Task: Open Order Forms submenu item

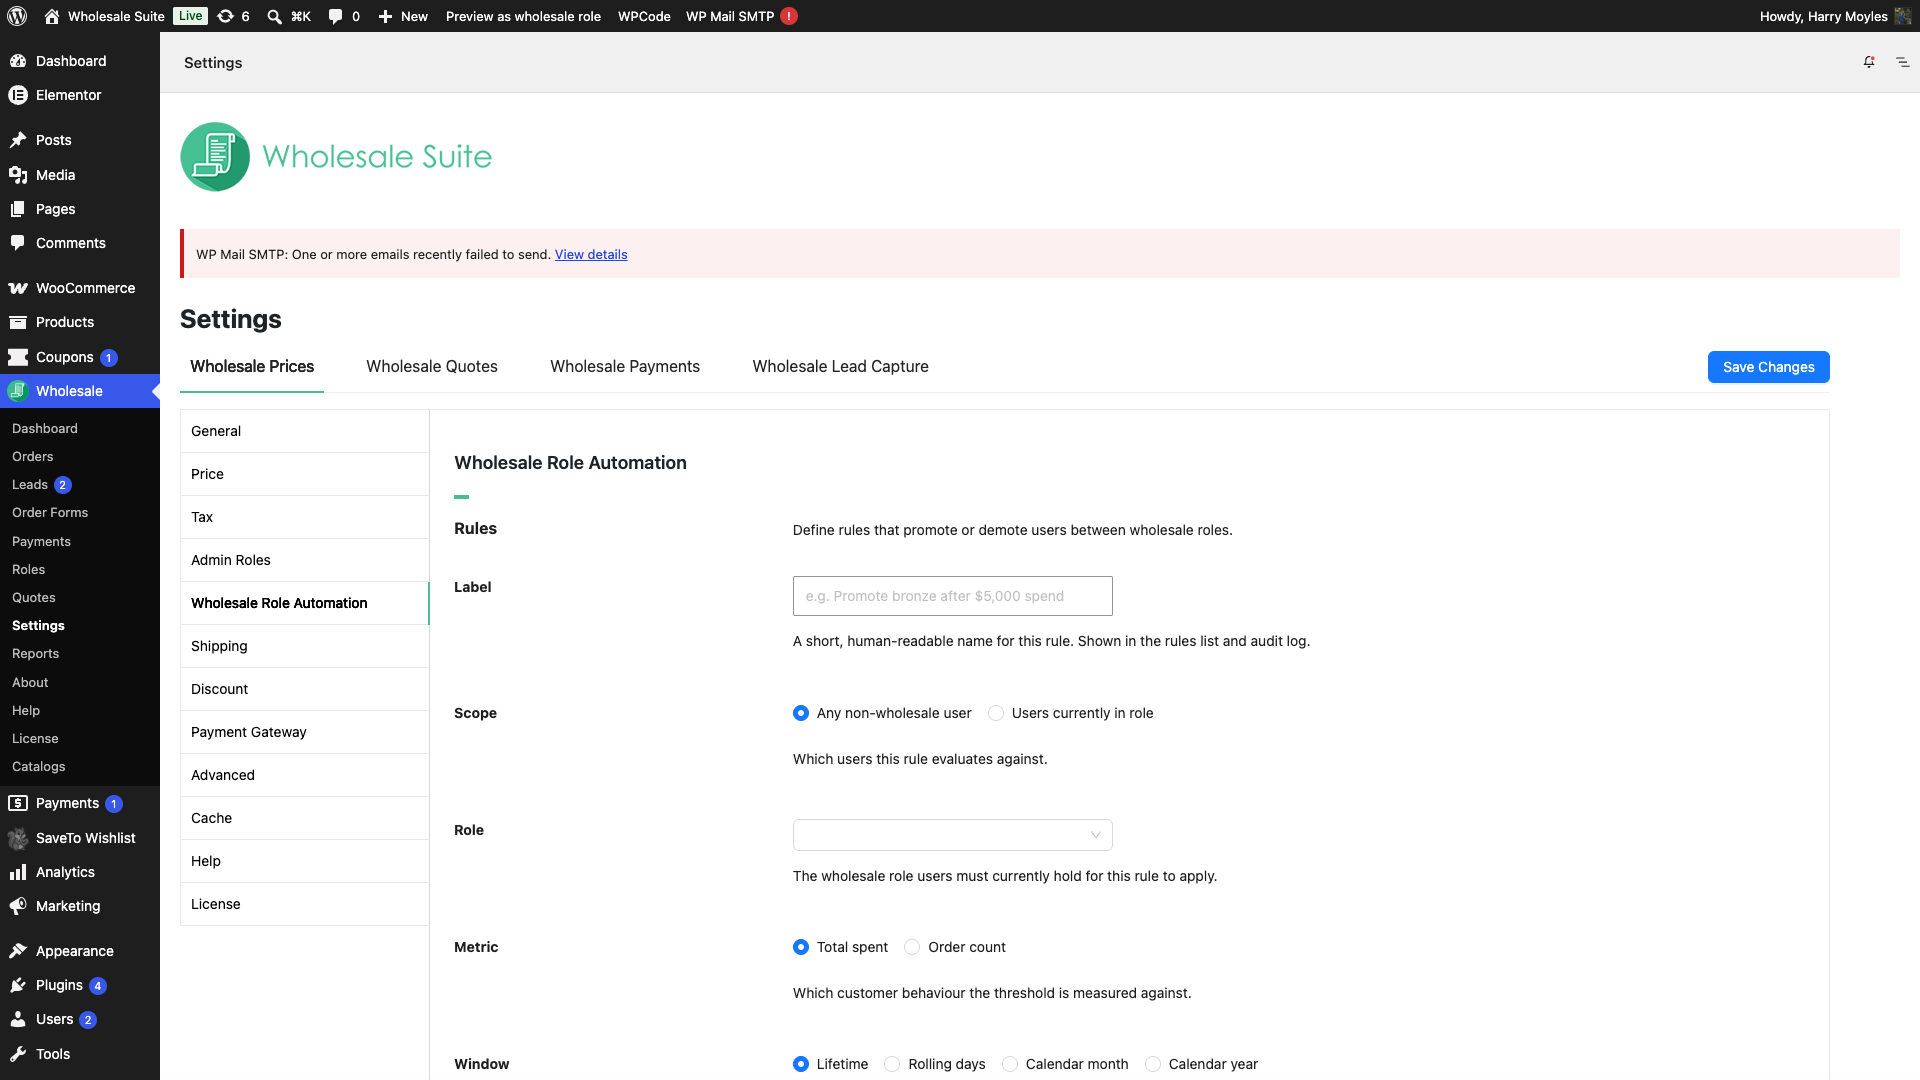Action: pos(50,512)
